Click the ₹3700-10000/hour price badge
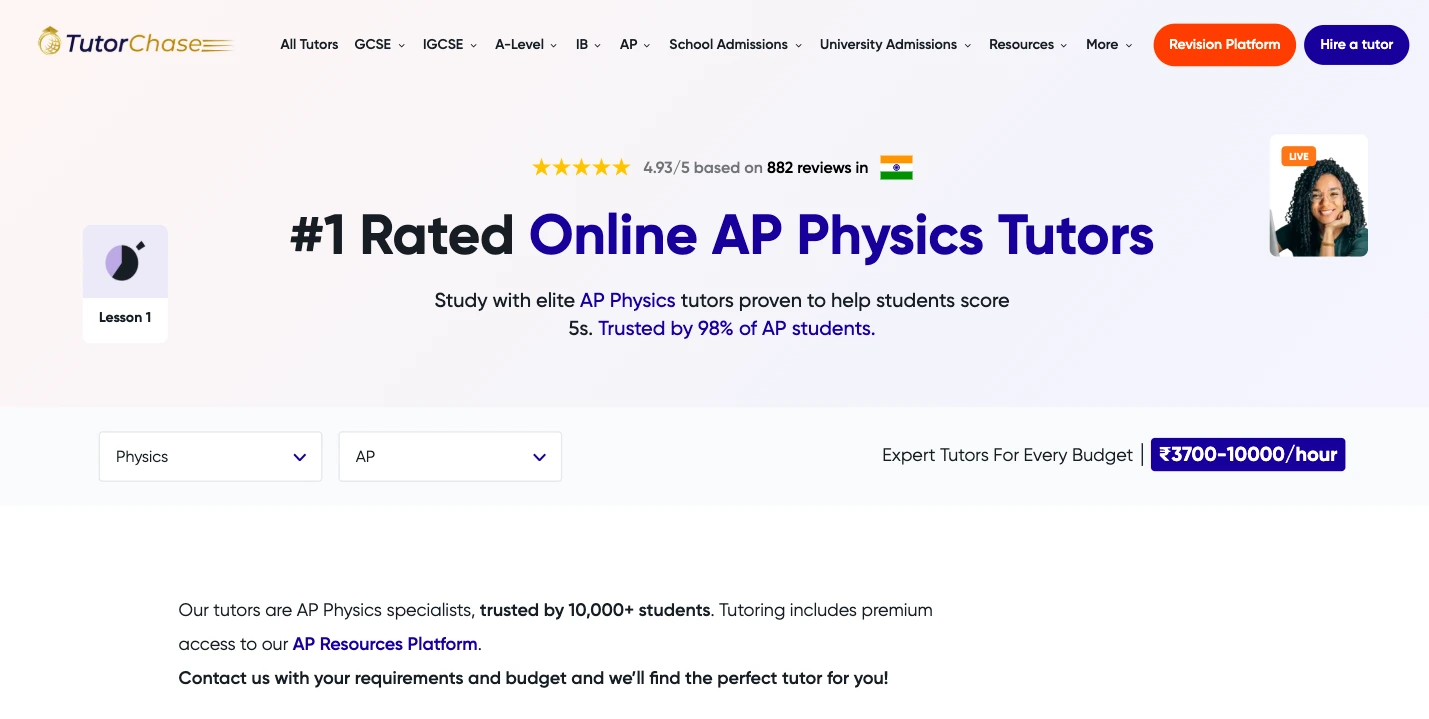The height and width of the screenshot is (719, 1429). coord(1247,454)
